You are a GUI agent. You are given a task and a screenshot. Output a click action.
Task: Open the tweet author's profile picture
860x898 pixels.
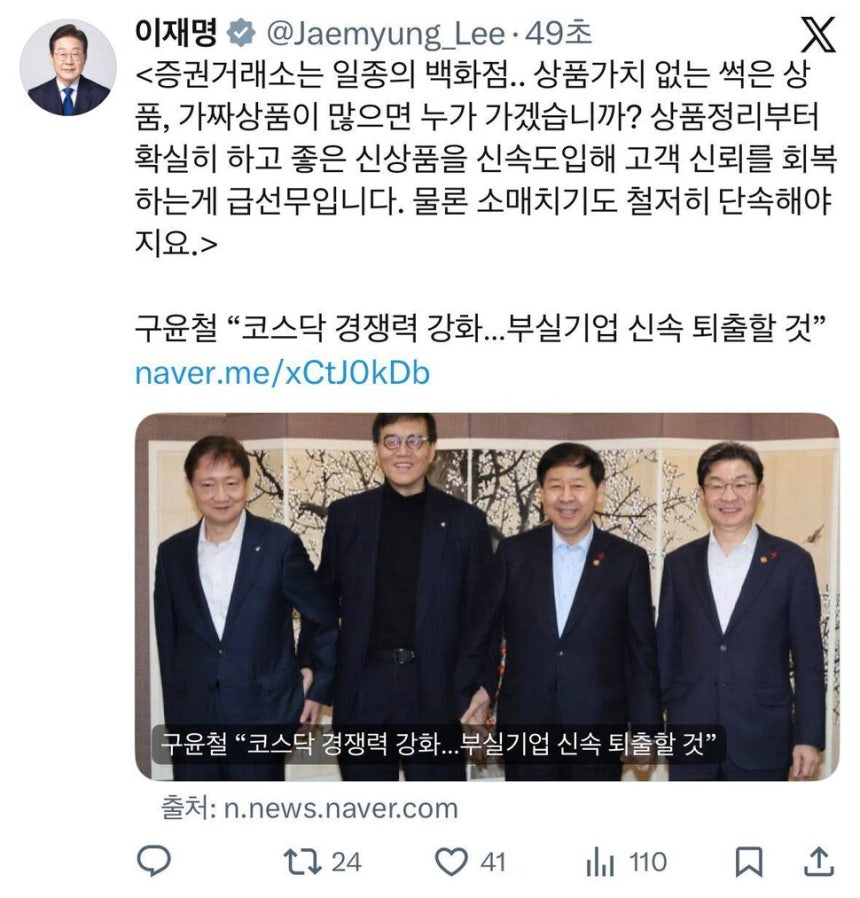68,68
